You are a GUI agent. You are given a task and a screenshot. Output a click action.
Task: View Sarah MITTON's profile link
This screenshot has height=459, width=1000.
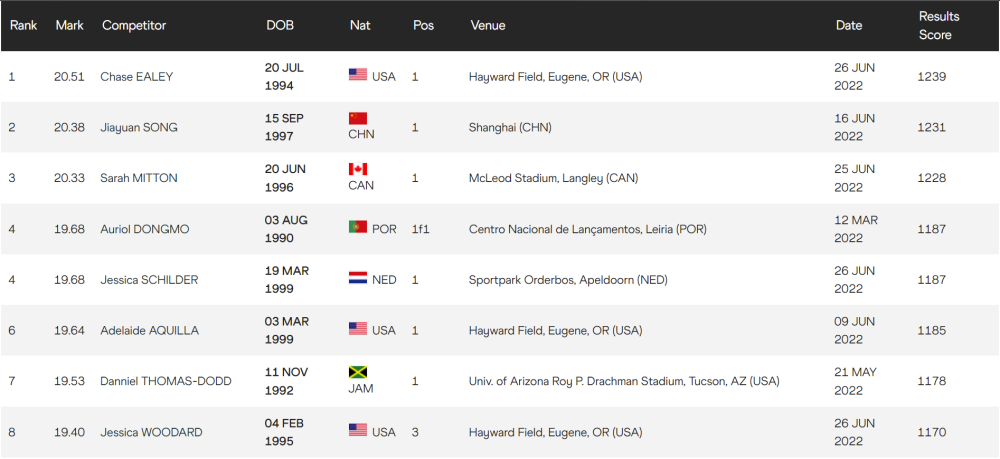pos(139,178)
